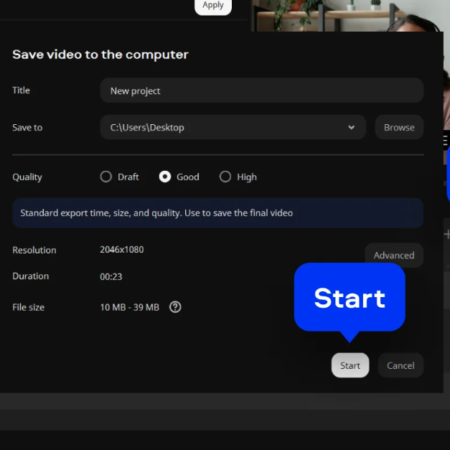Image resolution: width=450 pixels, height=450 pixels.
Task: Click the 'Standard export time' description banner
Action: pos(218,213)
